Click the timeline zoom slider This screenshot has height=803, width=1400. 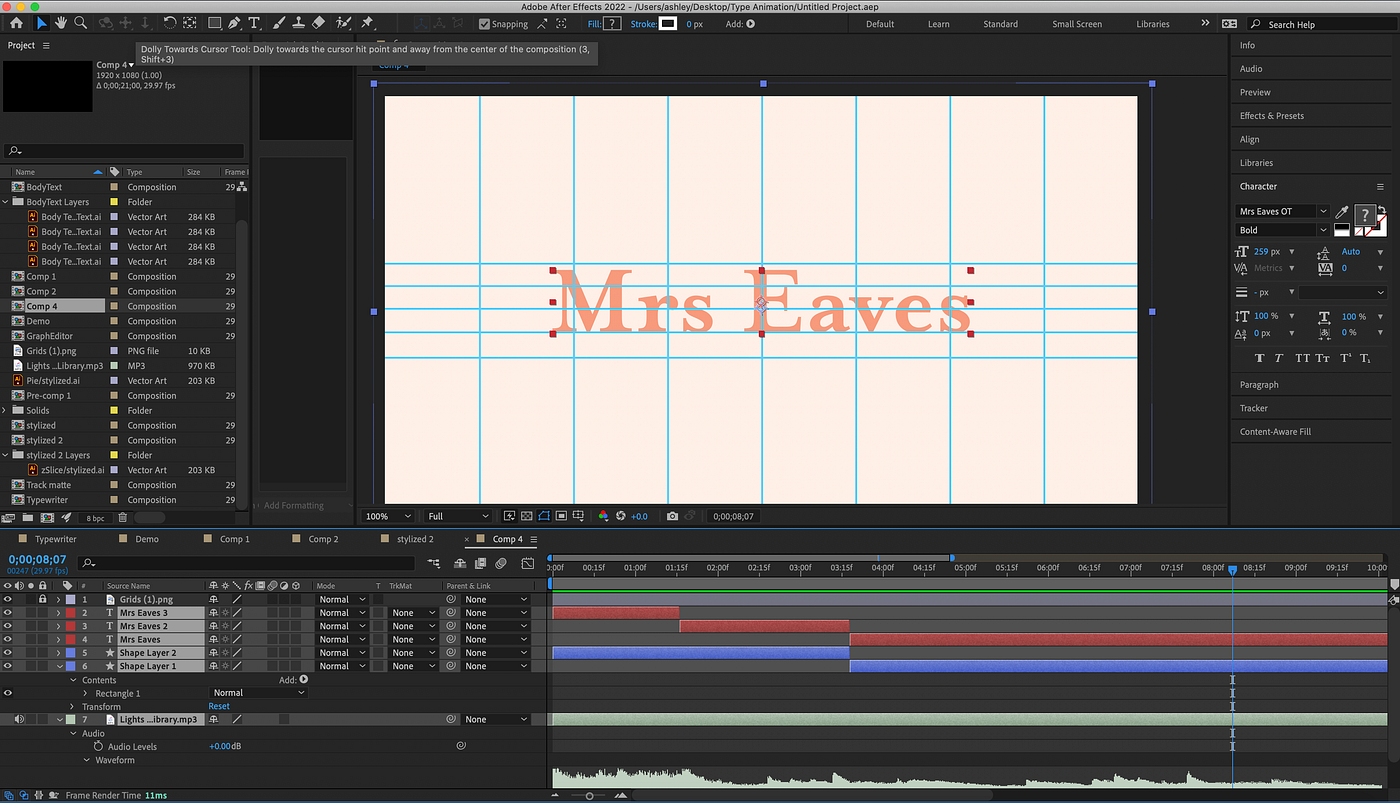click(x=589, y=796)
